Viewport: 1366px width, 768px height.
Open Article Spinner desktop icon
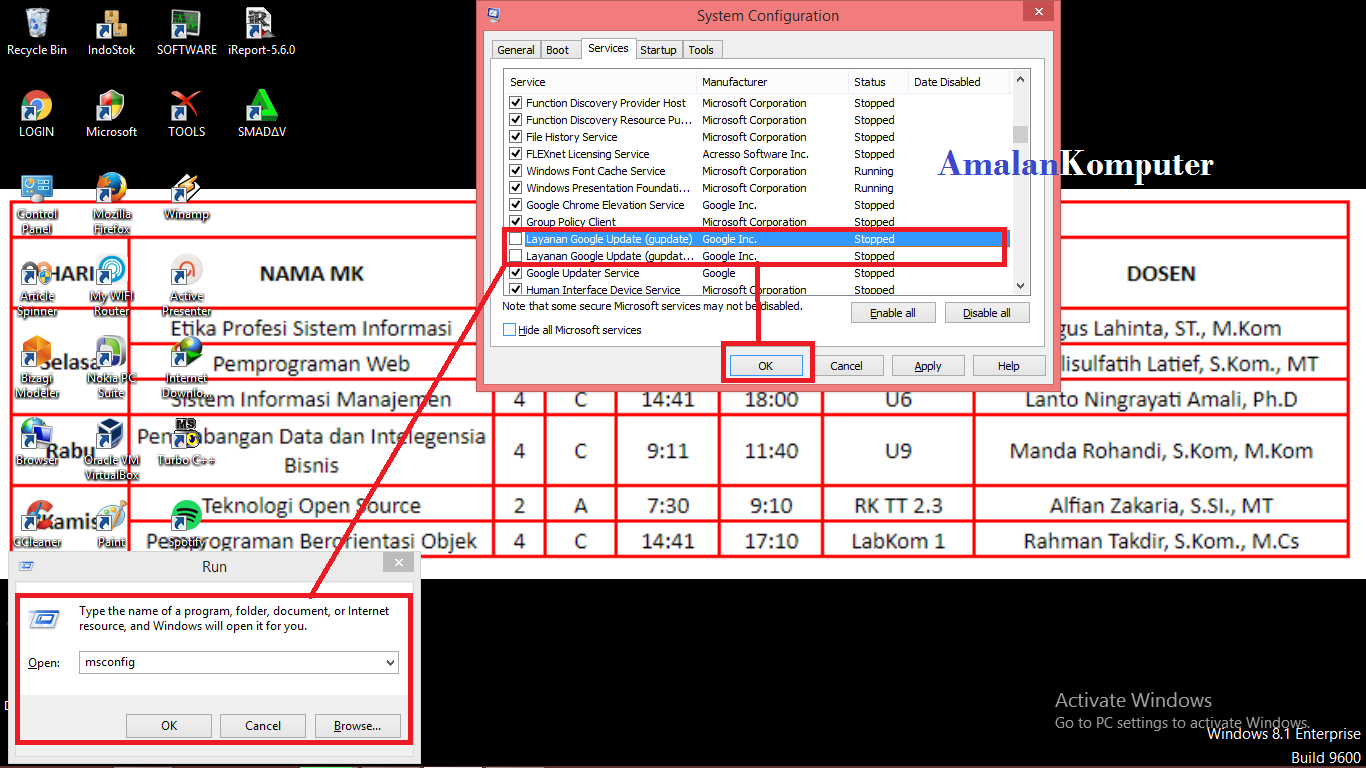point(37,286)
